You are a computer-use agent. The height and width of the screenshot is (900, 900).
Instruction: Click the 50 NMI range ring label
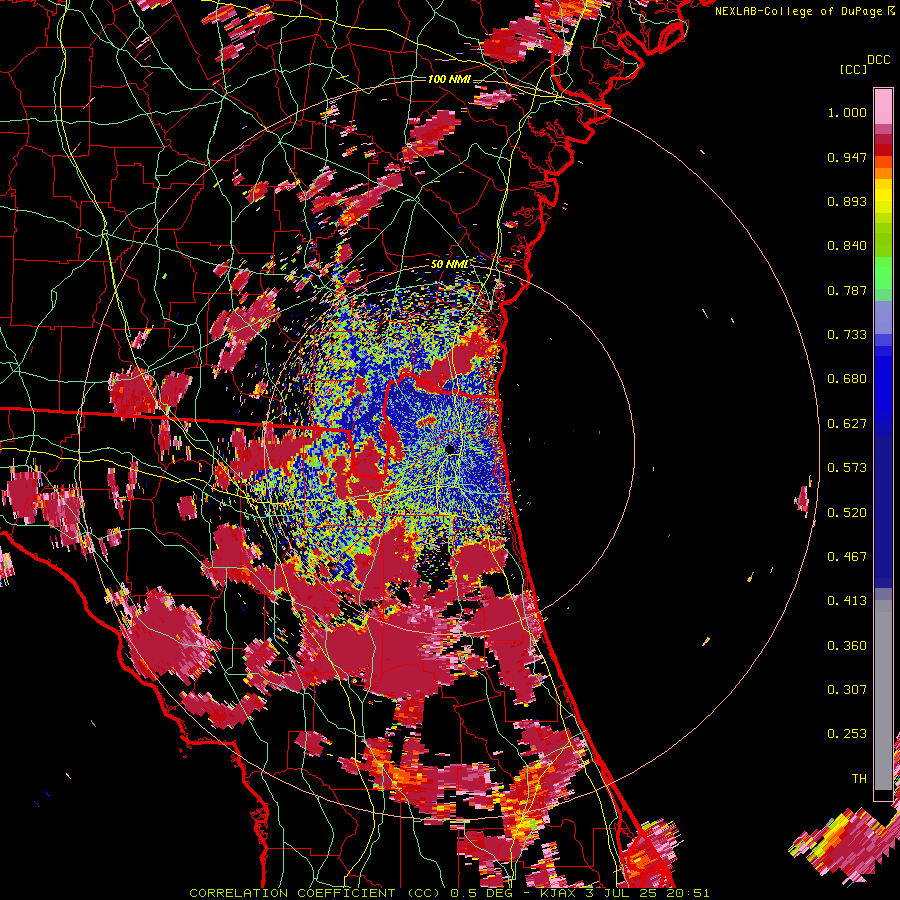point(449,264)
